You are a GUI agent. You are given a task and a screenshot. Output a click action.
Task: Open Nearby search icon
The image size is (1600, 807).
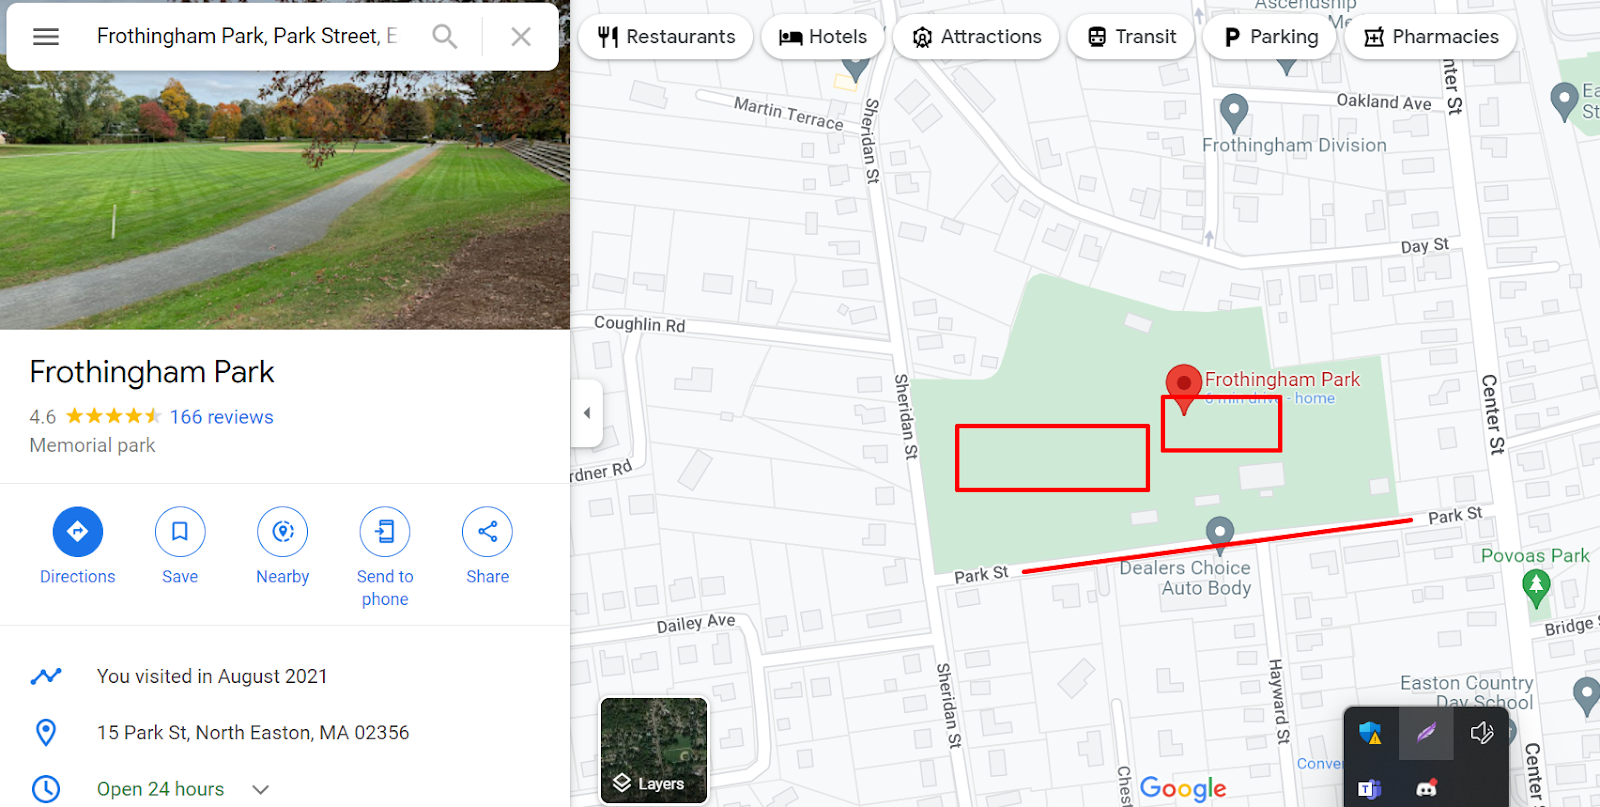pyautogui.click(x=283, y=532)
